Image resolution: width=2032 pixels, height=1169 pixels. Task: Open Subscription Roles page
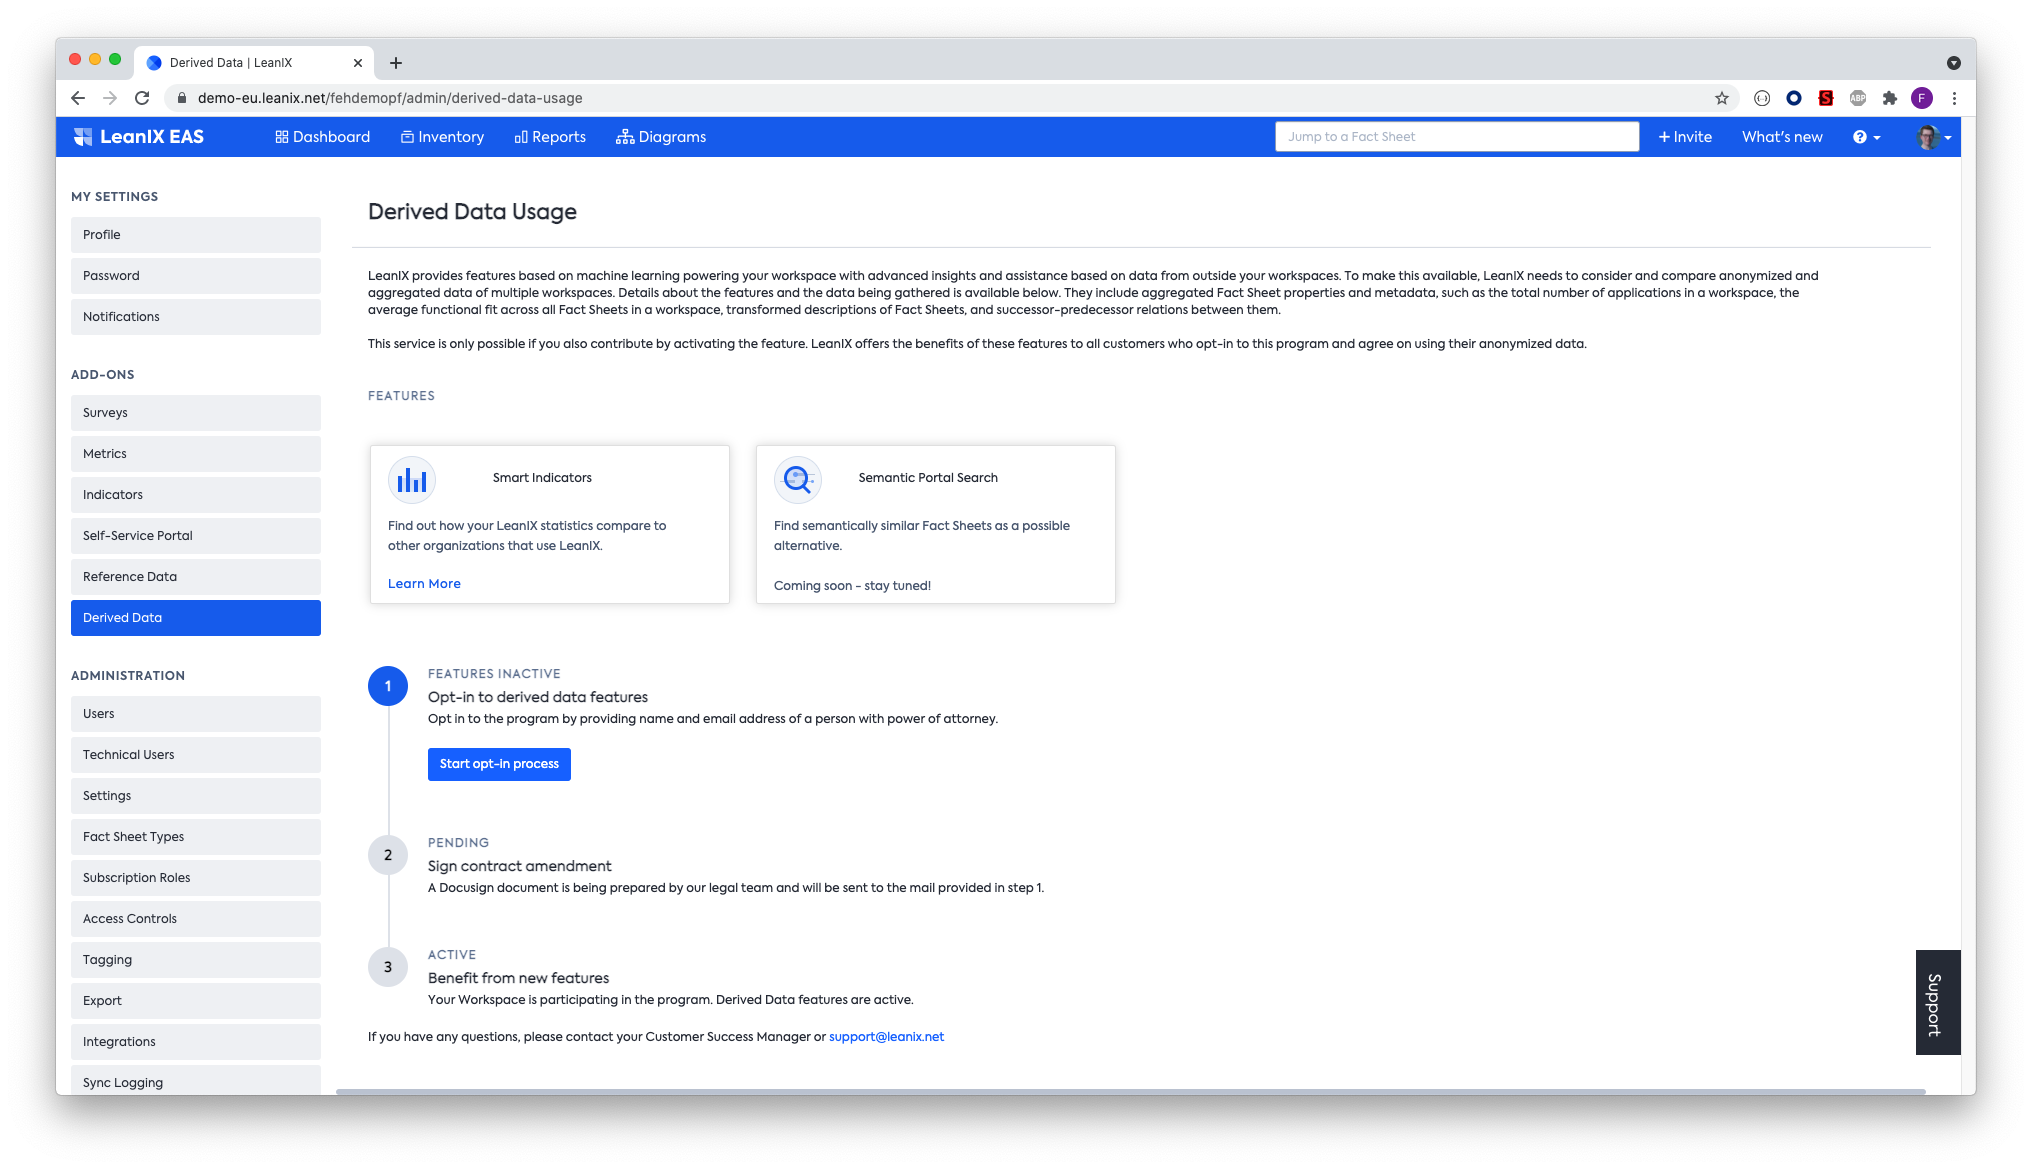tap(196, 878)
